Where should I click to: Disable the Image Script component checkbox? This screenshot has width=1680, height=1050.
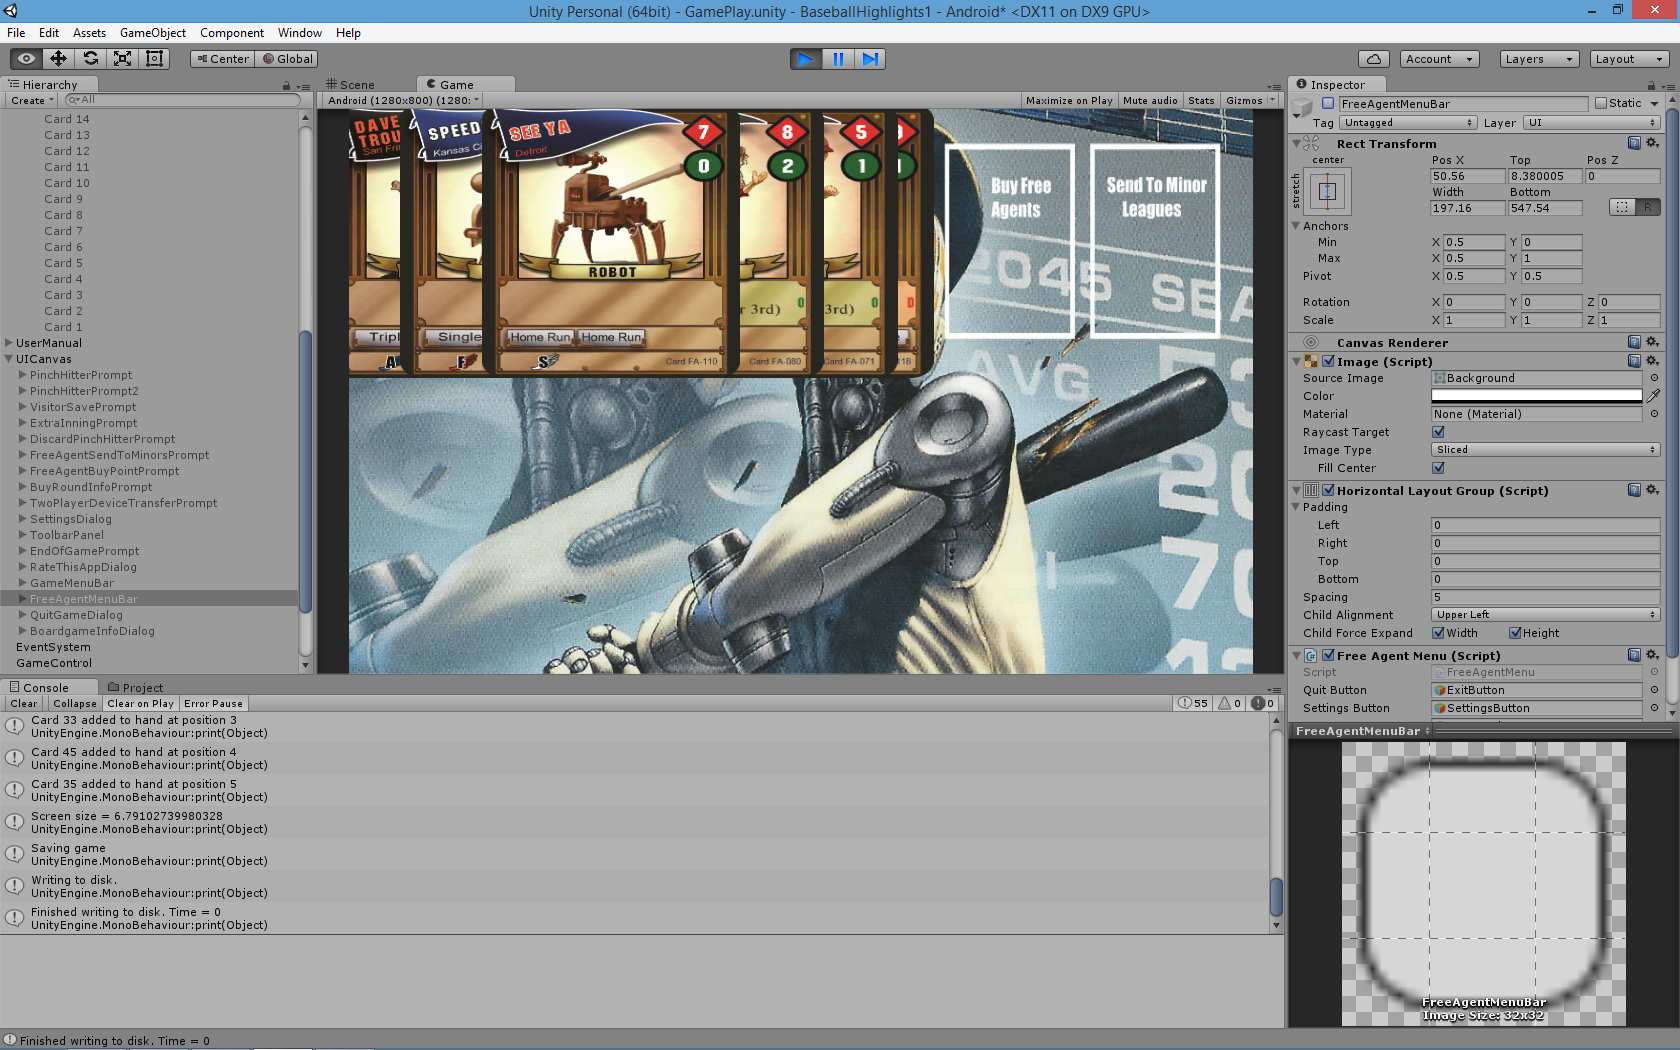[x=1328, y=361]
